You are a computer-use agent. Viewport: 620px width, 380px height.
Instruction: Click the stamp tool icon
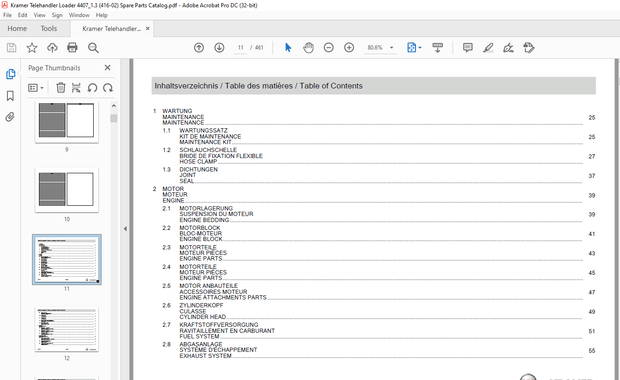tap(529, 48)
